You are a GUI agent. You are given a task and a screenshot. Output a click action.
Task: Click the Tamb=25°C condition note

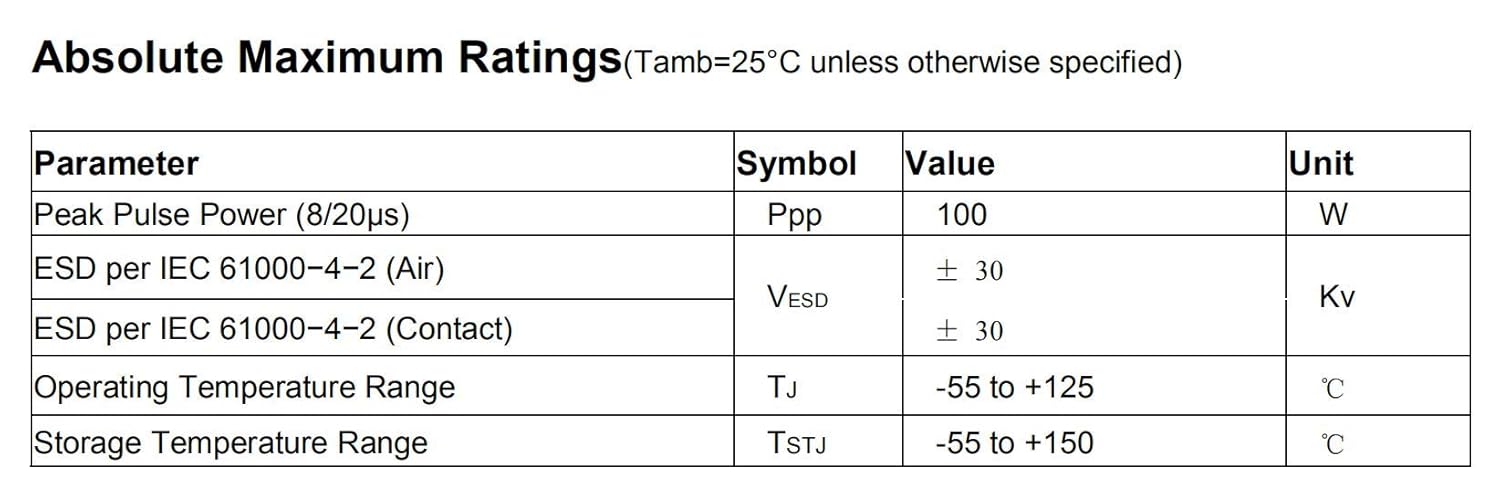point(902,63)
